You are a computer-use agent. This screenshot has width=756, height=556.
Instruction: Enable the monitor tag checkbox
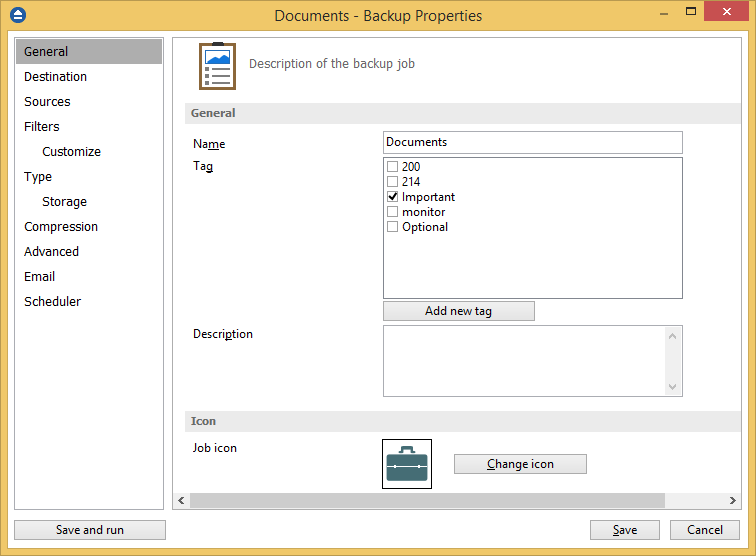[x=392, y=212]
